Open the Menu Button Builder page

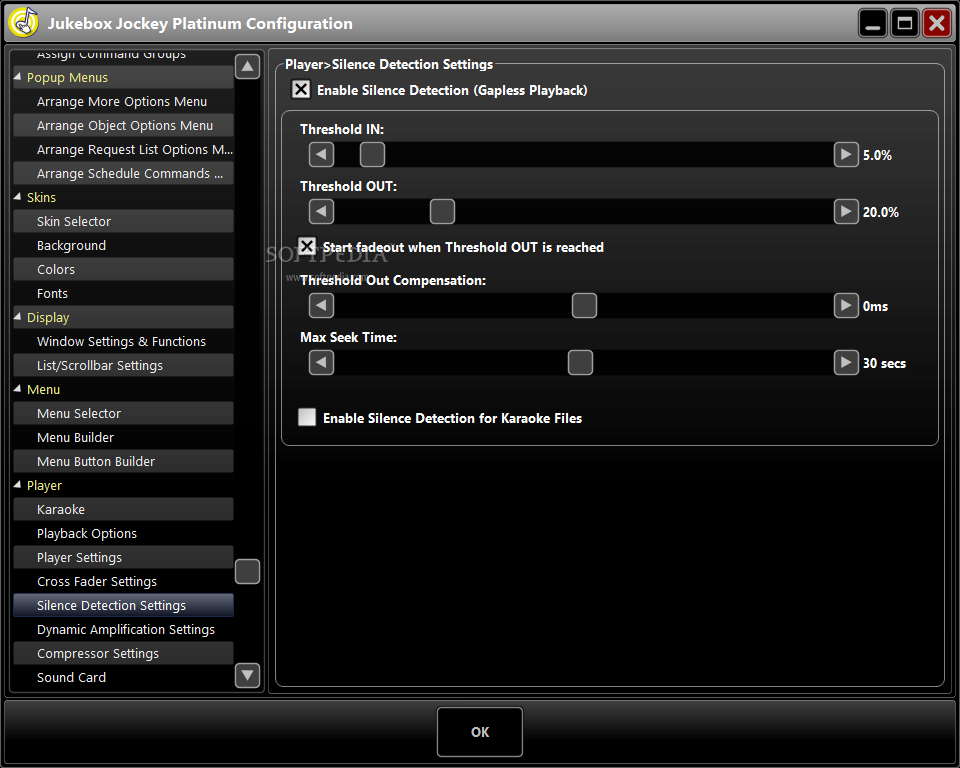tap(123, 461)
